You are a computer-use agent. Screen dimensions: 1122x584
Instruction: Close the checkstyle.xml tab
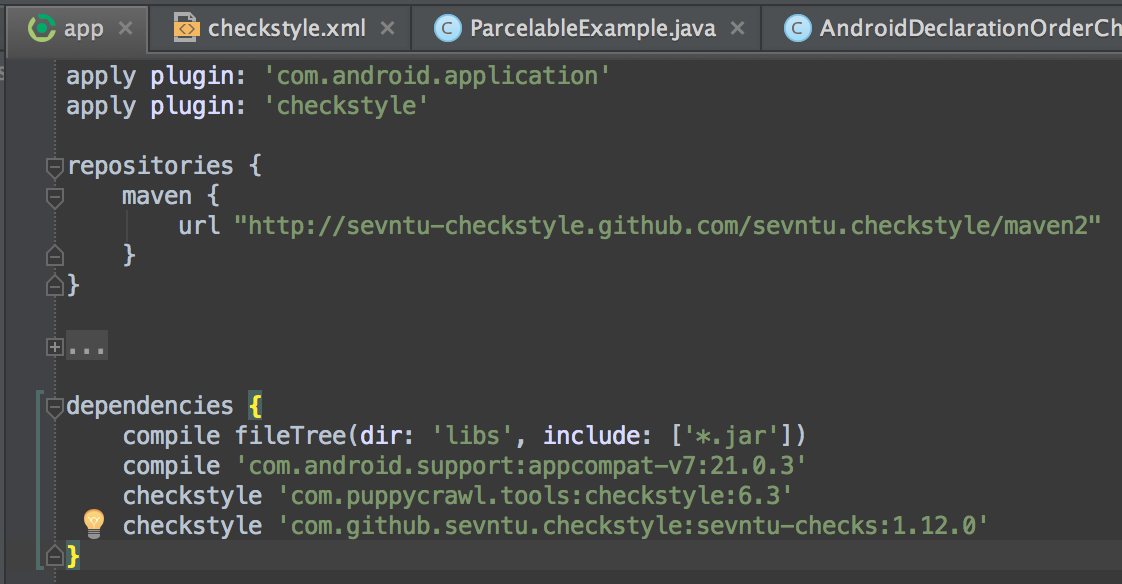pos(388,28)
